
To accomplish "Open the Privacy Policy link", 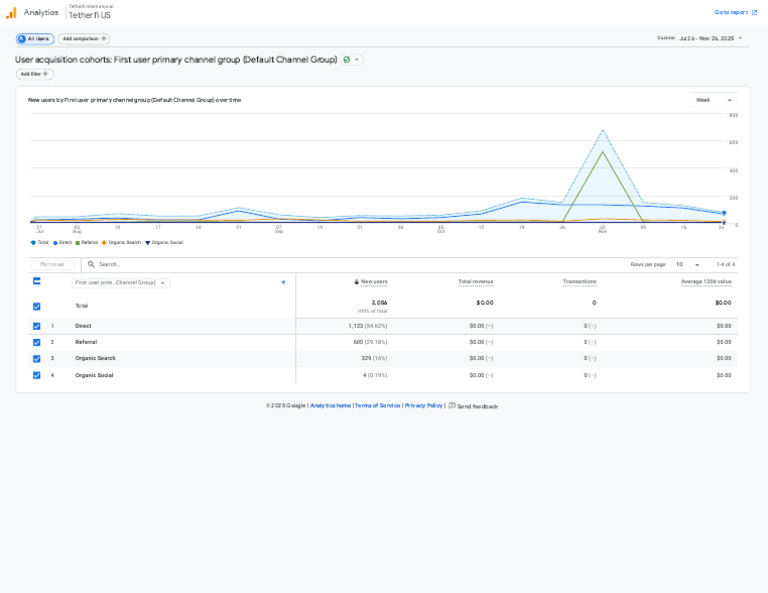I will click(x=424, y=405).
